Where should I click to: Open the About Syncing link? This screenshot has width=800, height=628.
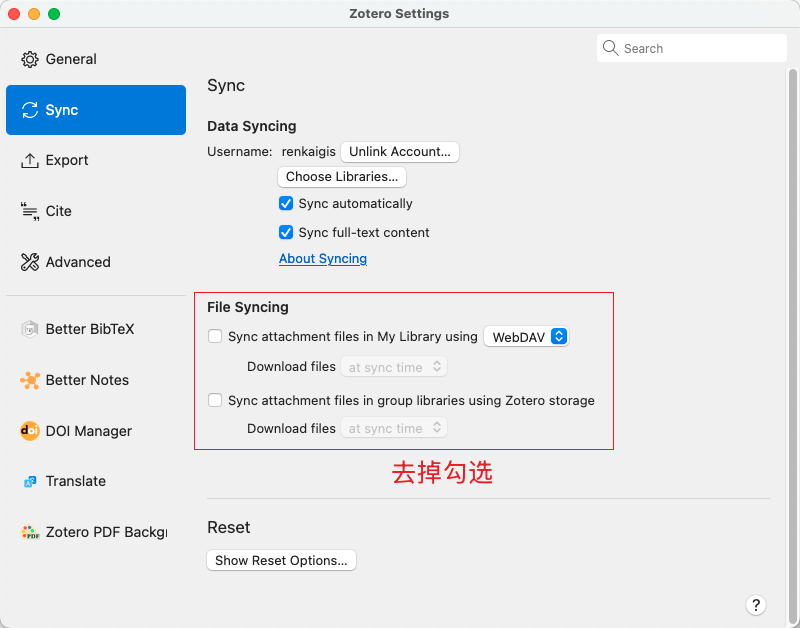[x=322, y=259]
